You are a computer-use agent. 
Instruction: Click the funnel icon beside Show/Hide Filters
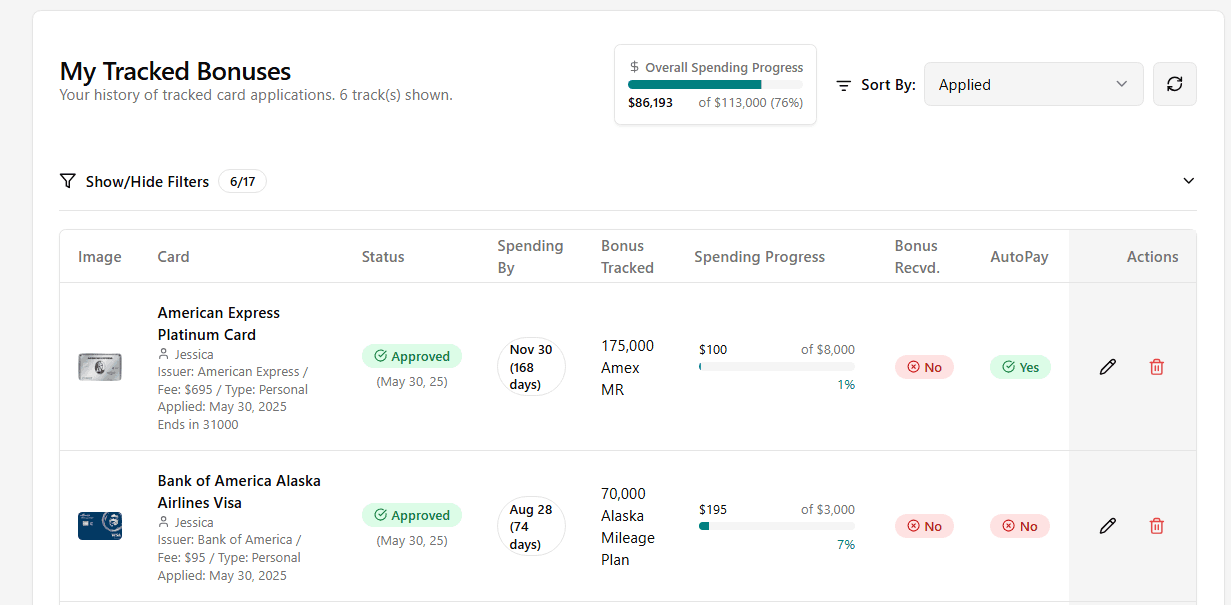point(68,181)
